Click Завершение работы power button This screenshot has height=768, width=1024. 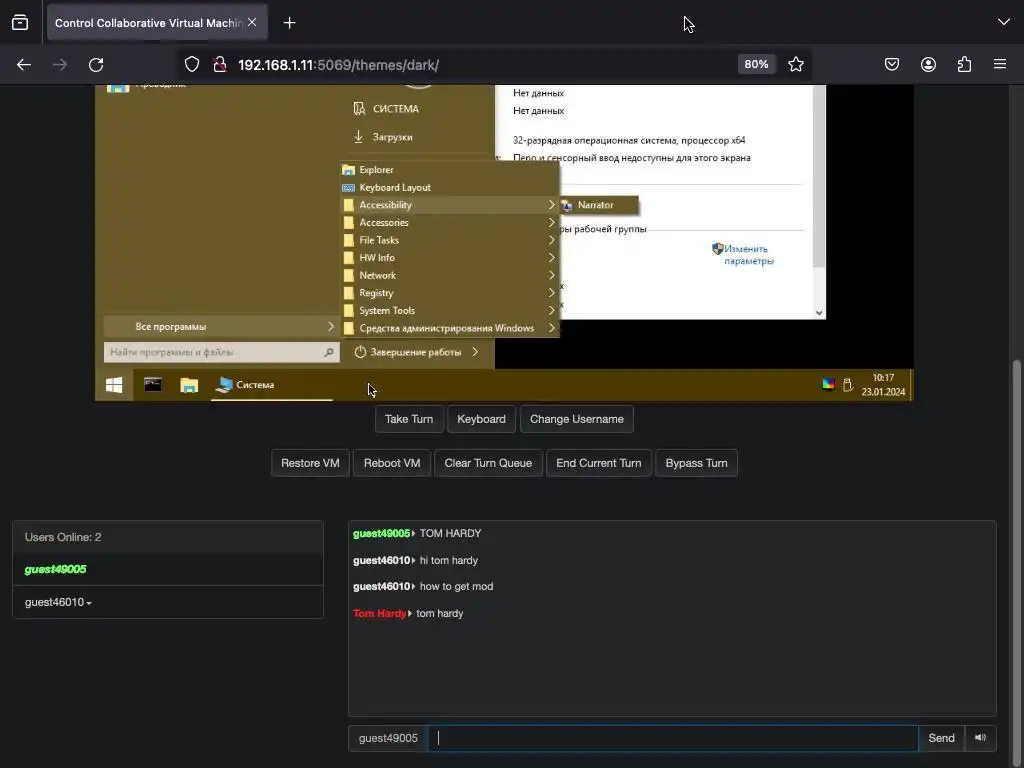[x=409, y=352]
